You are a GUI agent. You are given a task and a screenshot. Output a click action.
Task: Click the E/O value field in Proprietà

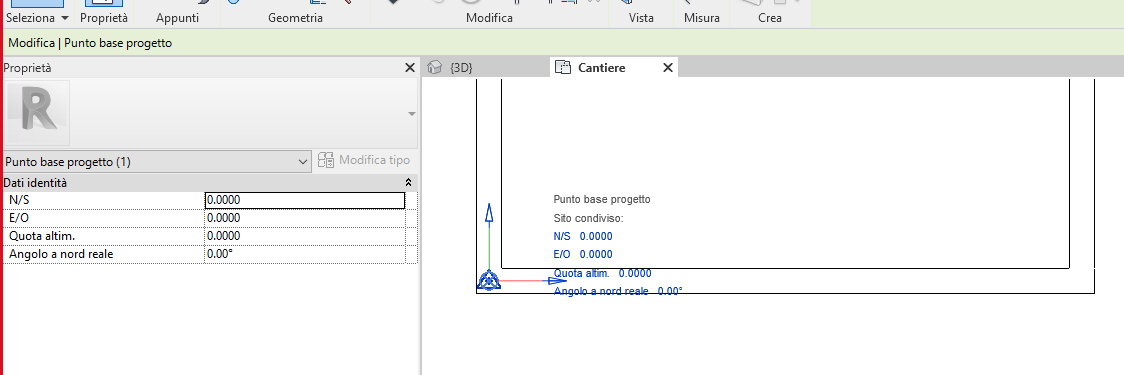305,218
